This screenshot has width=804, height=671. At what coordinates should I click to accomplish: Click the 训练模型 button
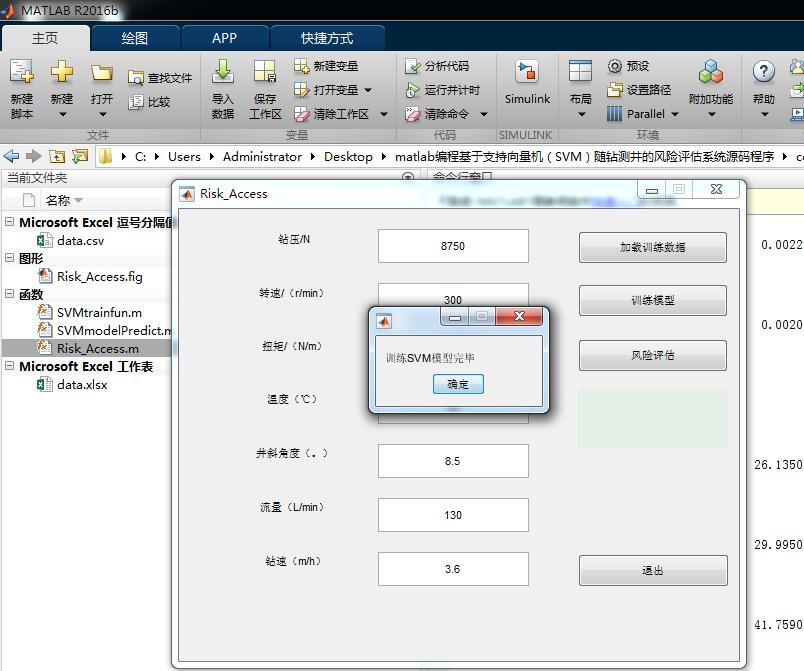[x=653, y=300]
